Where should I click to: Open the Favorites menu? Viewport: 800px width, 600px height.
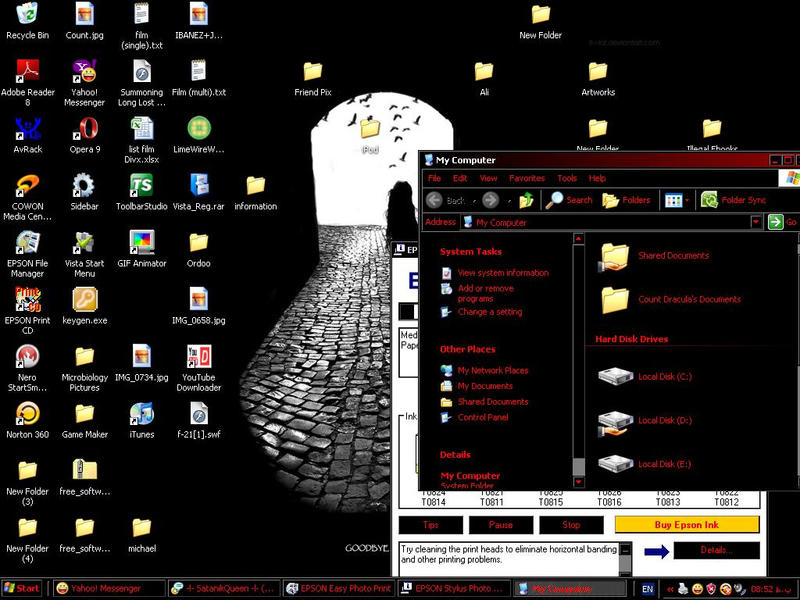pos(527,178)
